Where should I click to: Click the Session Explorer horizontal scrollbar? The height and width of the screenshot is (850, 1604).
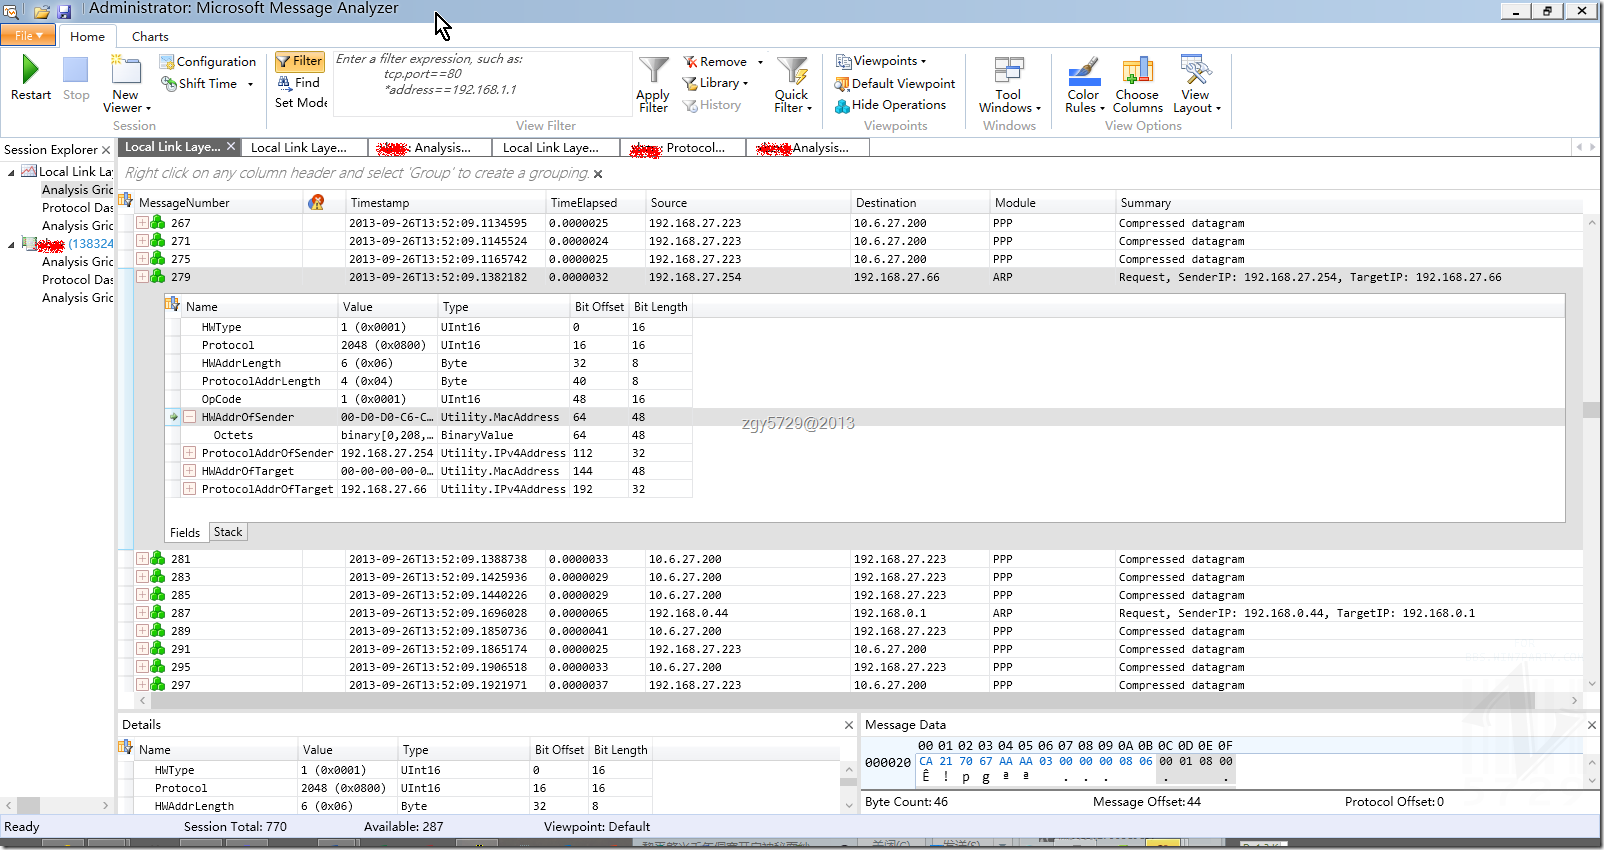(x=57, y=805)
